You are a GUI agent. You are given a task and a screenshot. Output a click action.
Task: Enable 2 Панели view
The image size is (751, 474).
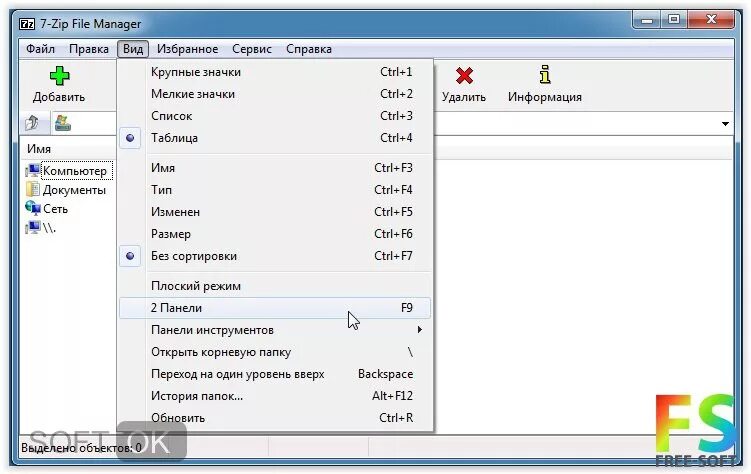click(275, 308)
